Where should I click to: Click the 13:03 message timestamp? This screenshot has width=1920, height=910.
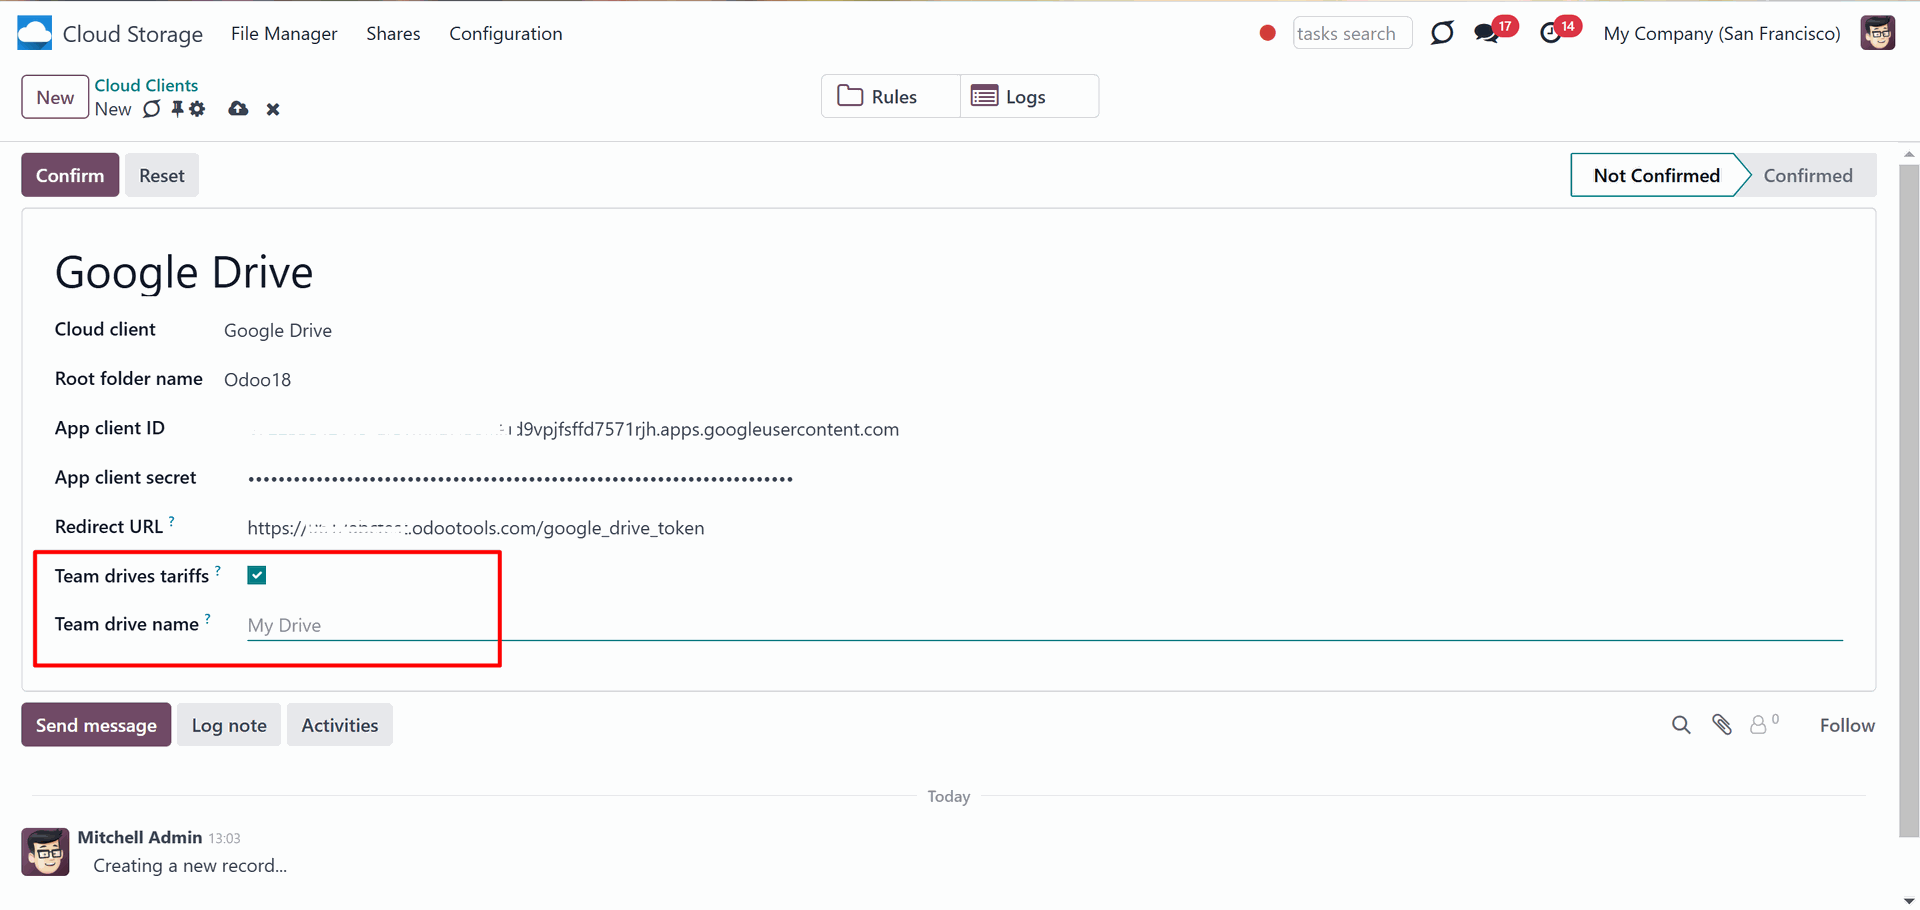tap(224, 838)
